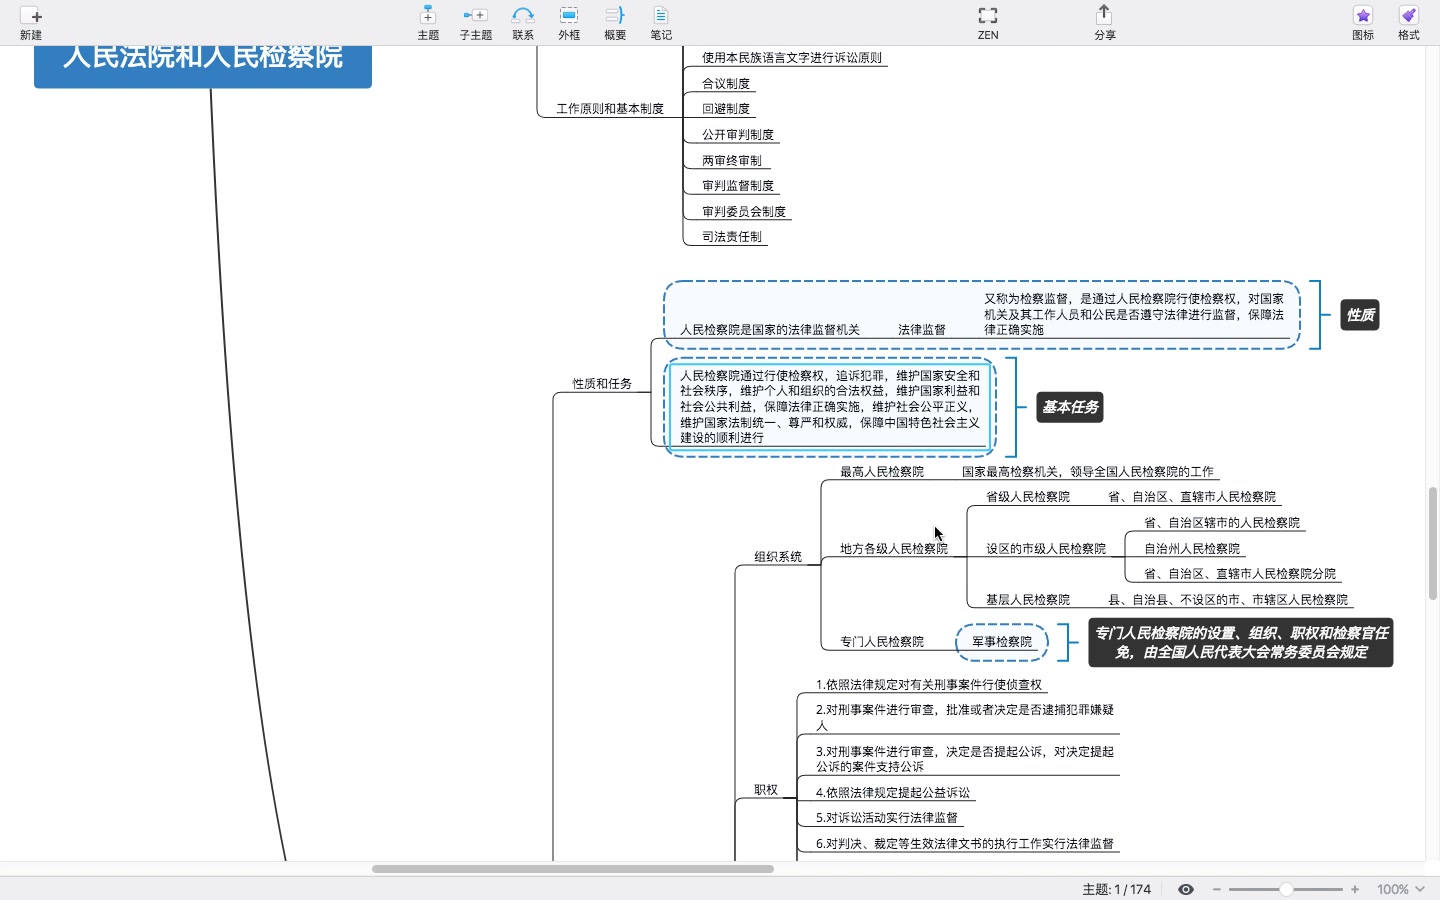Select the 人民检察院是国家的法律监督机关 node
The width and height of the screenshot is (1440, 900).
(770, 330)
